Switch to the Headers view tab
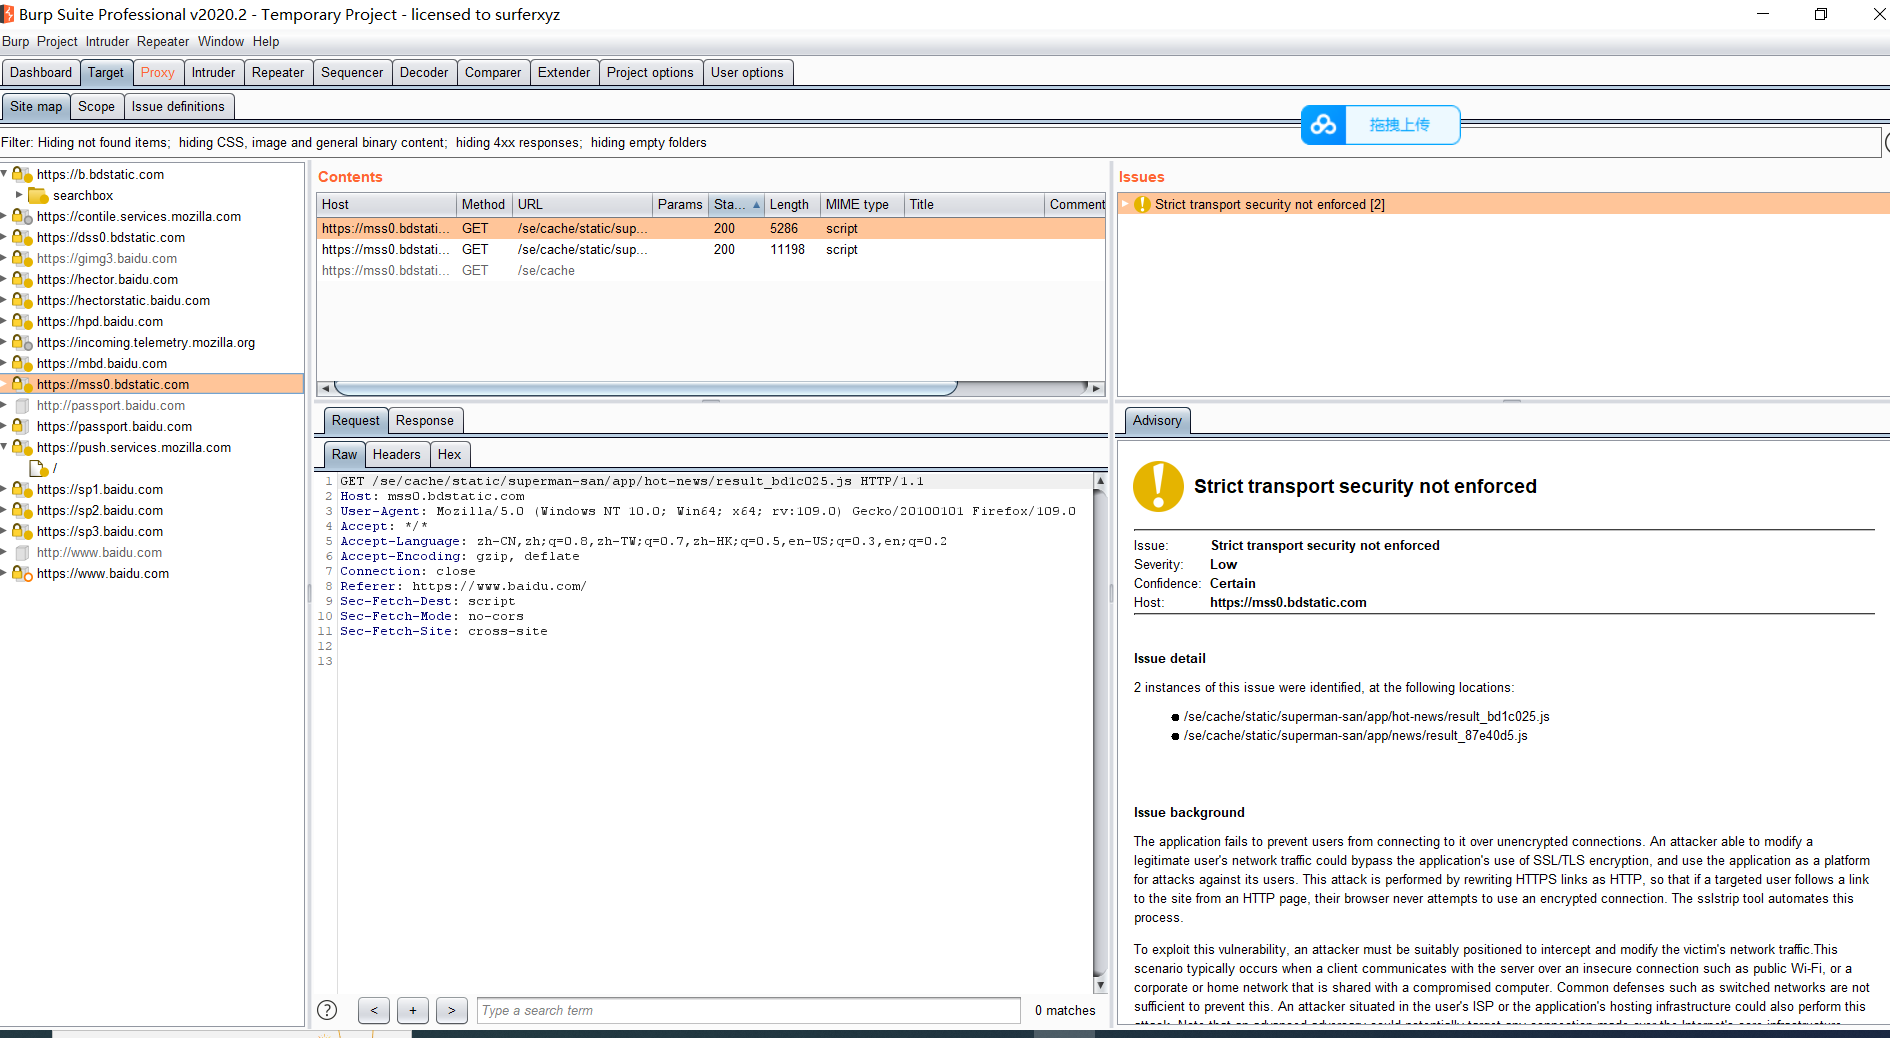This screenshot has width=1890, height=1038. pos(396,454)
